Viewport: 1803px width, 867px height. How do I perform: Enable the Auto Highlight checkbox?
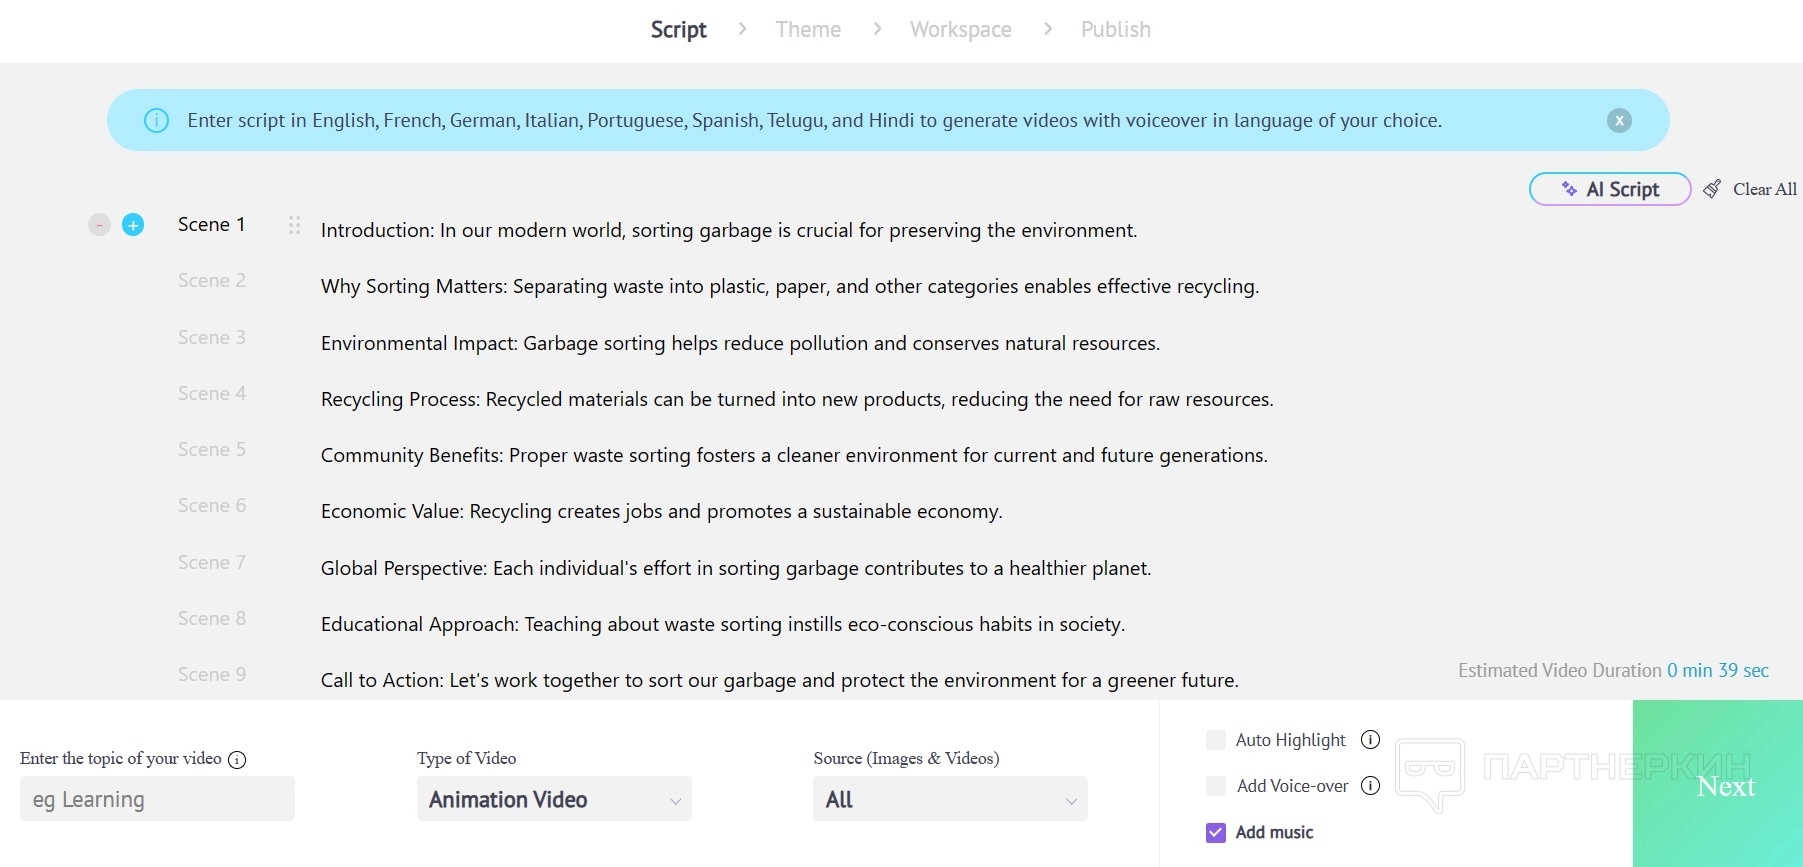pos(1216,740)
